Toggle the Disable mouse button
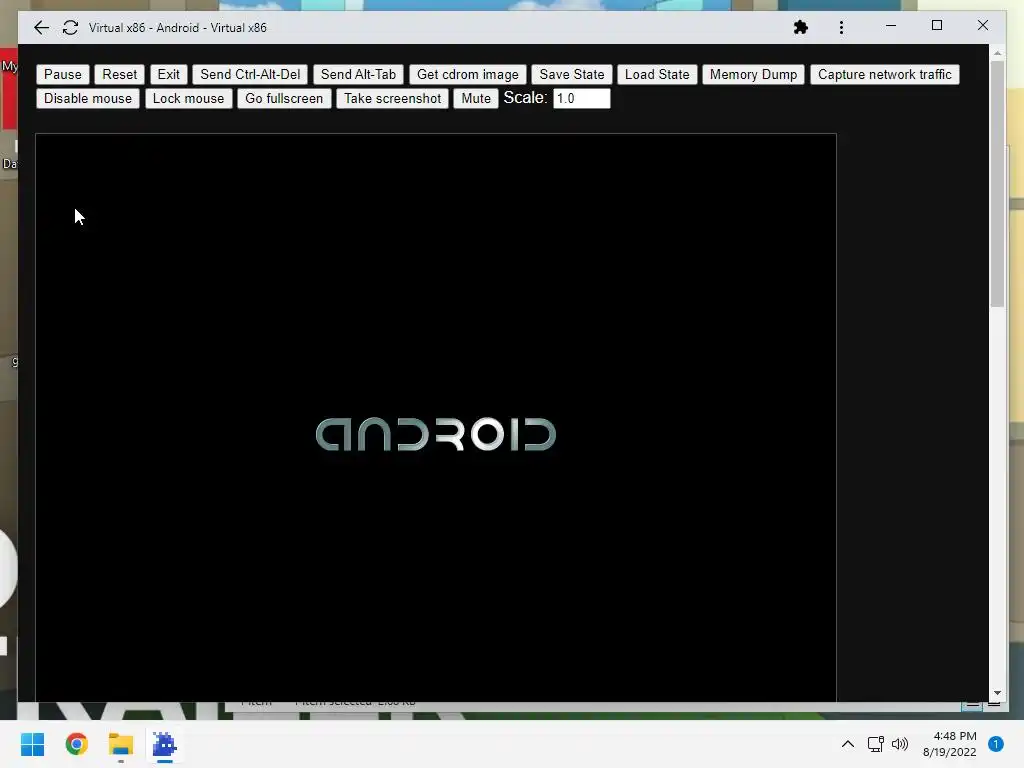The height and width of the screenshot is (768, 1024). pyautogui.click(x=88, y=99)
